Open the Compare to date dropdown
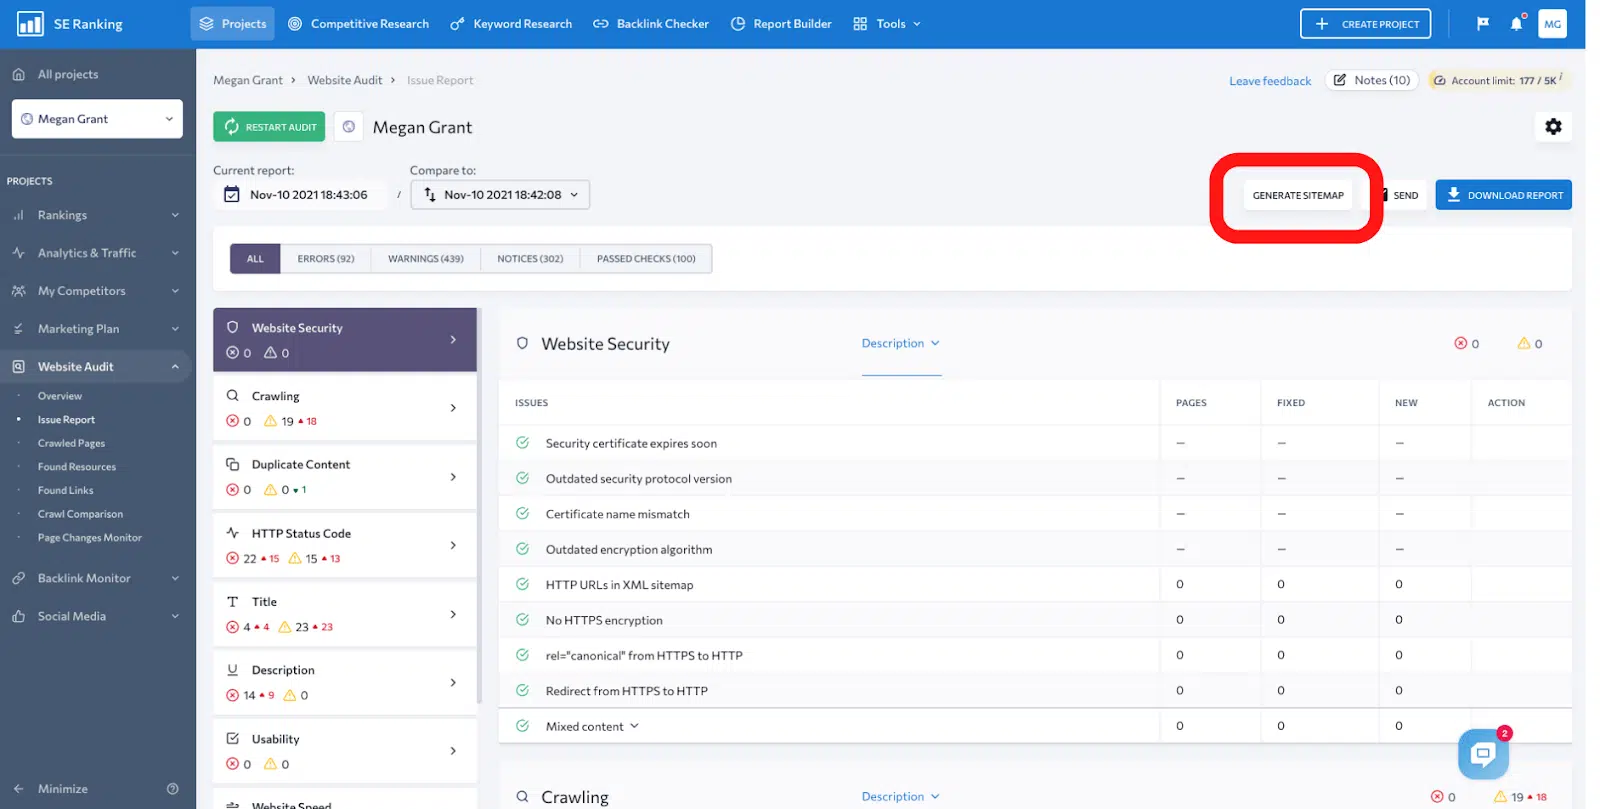Image resolution: width=1600 pixels, height=809 pixels. point(500,195)
